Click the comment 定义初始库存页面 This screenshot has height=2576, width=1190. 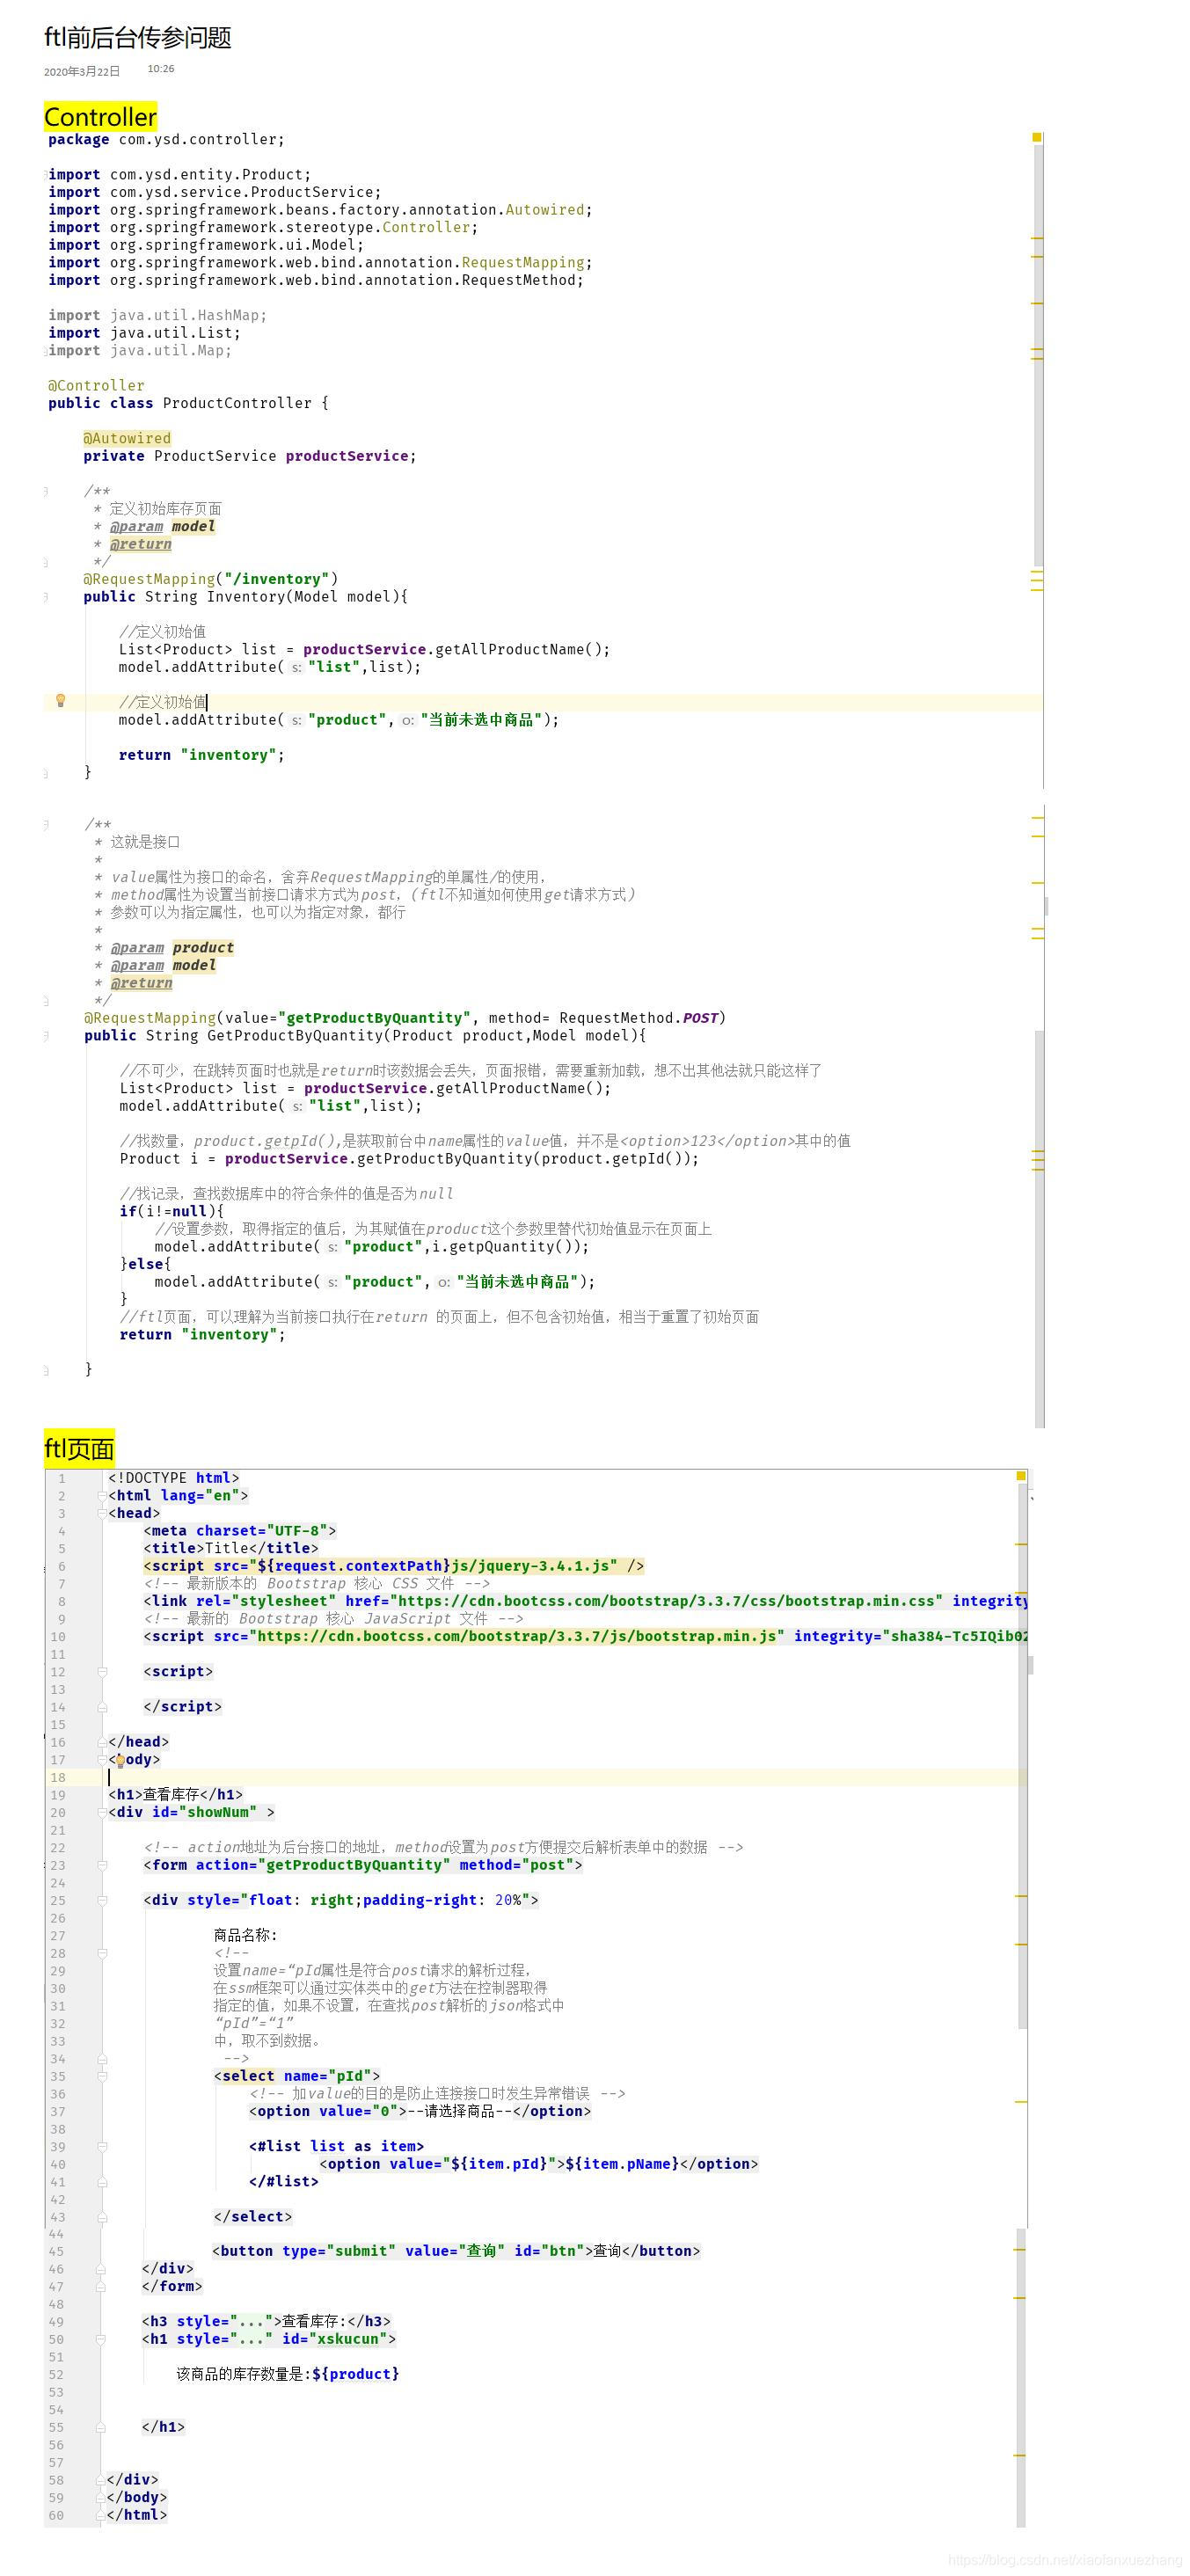tap(166, 509)
